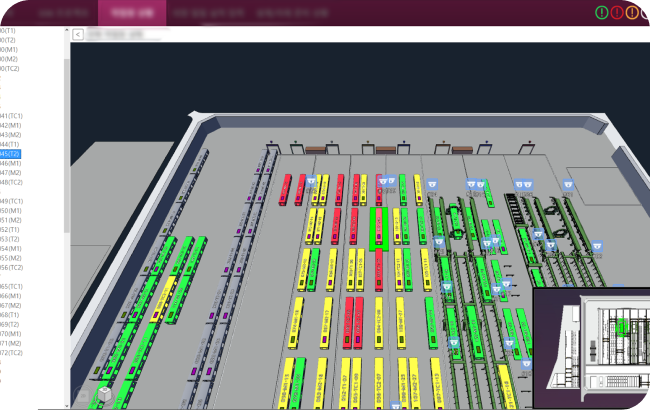Switch to the highlighted pink active tab
650x410 pixels.
(132, 13)
